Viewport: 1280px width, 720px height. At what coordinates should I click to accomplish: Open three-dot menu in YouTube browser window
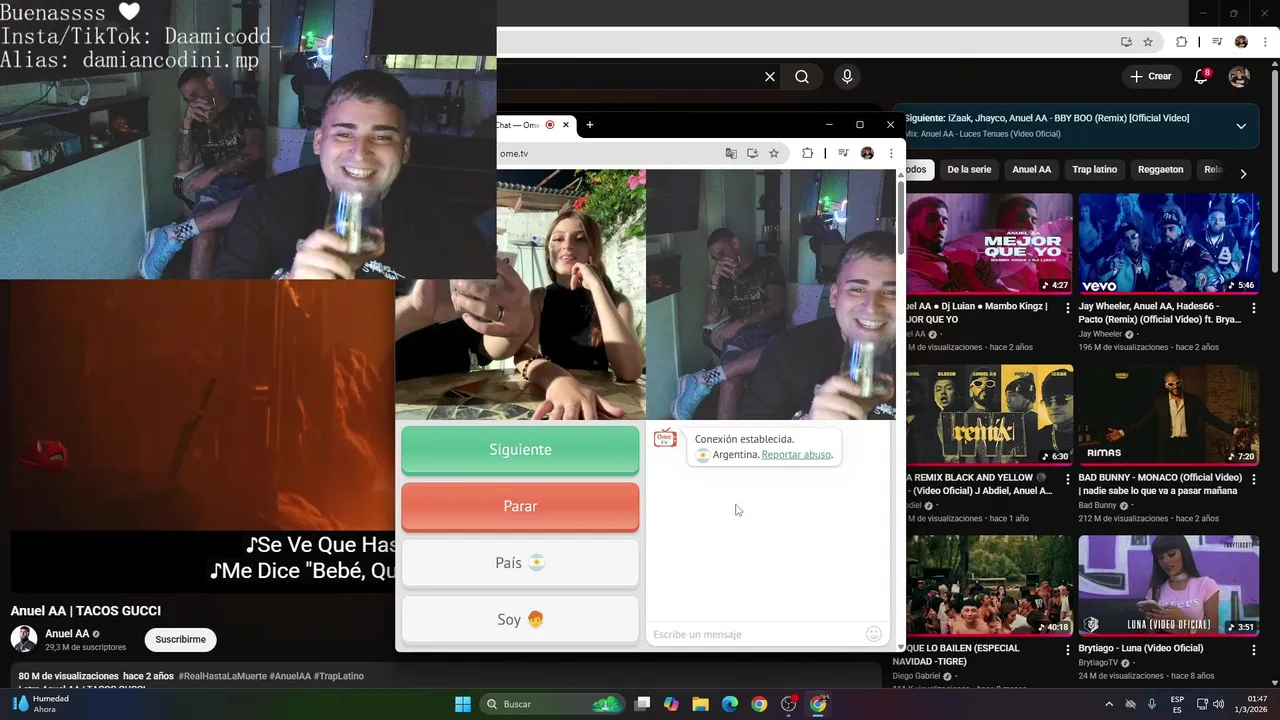click(x=1265, y=42)
